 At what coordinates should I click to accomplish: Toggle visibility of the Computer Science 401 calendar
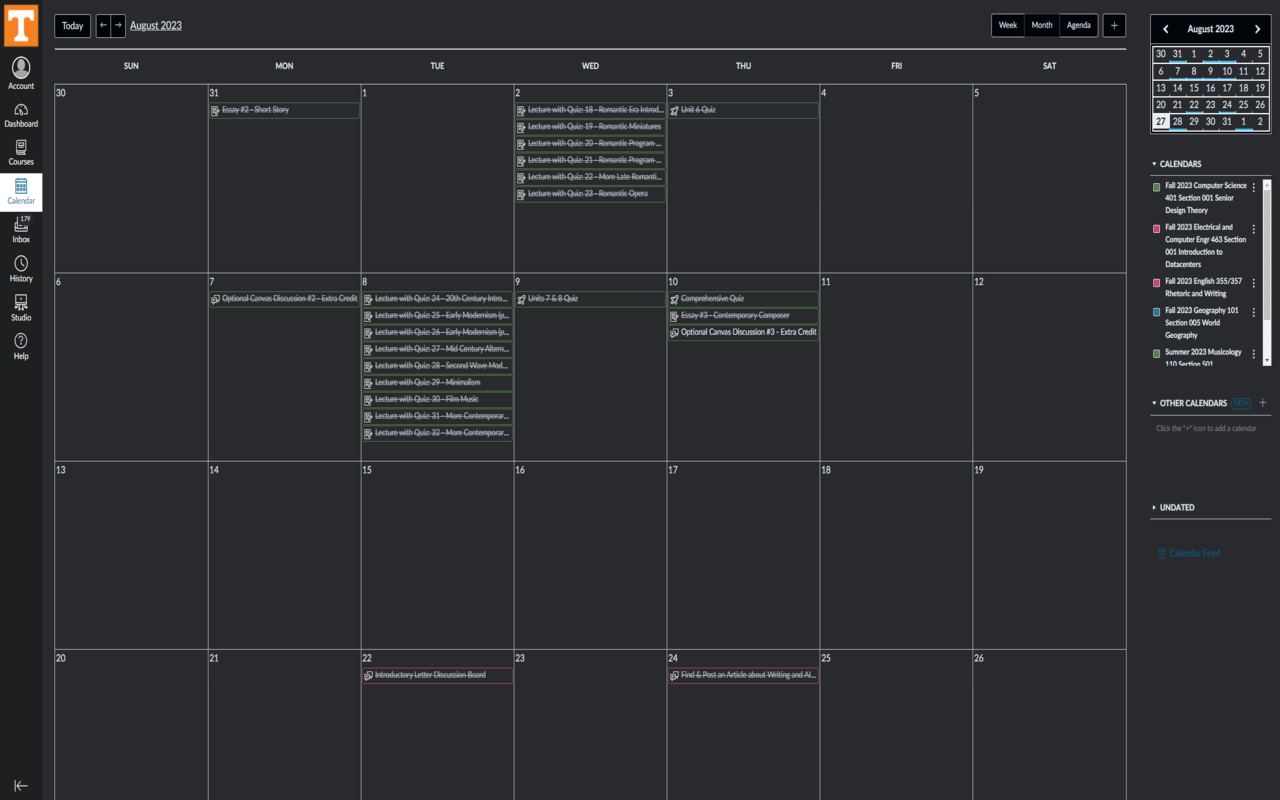click(1157, 187)
